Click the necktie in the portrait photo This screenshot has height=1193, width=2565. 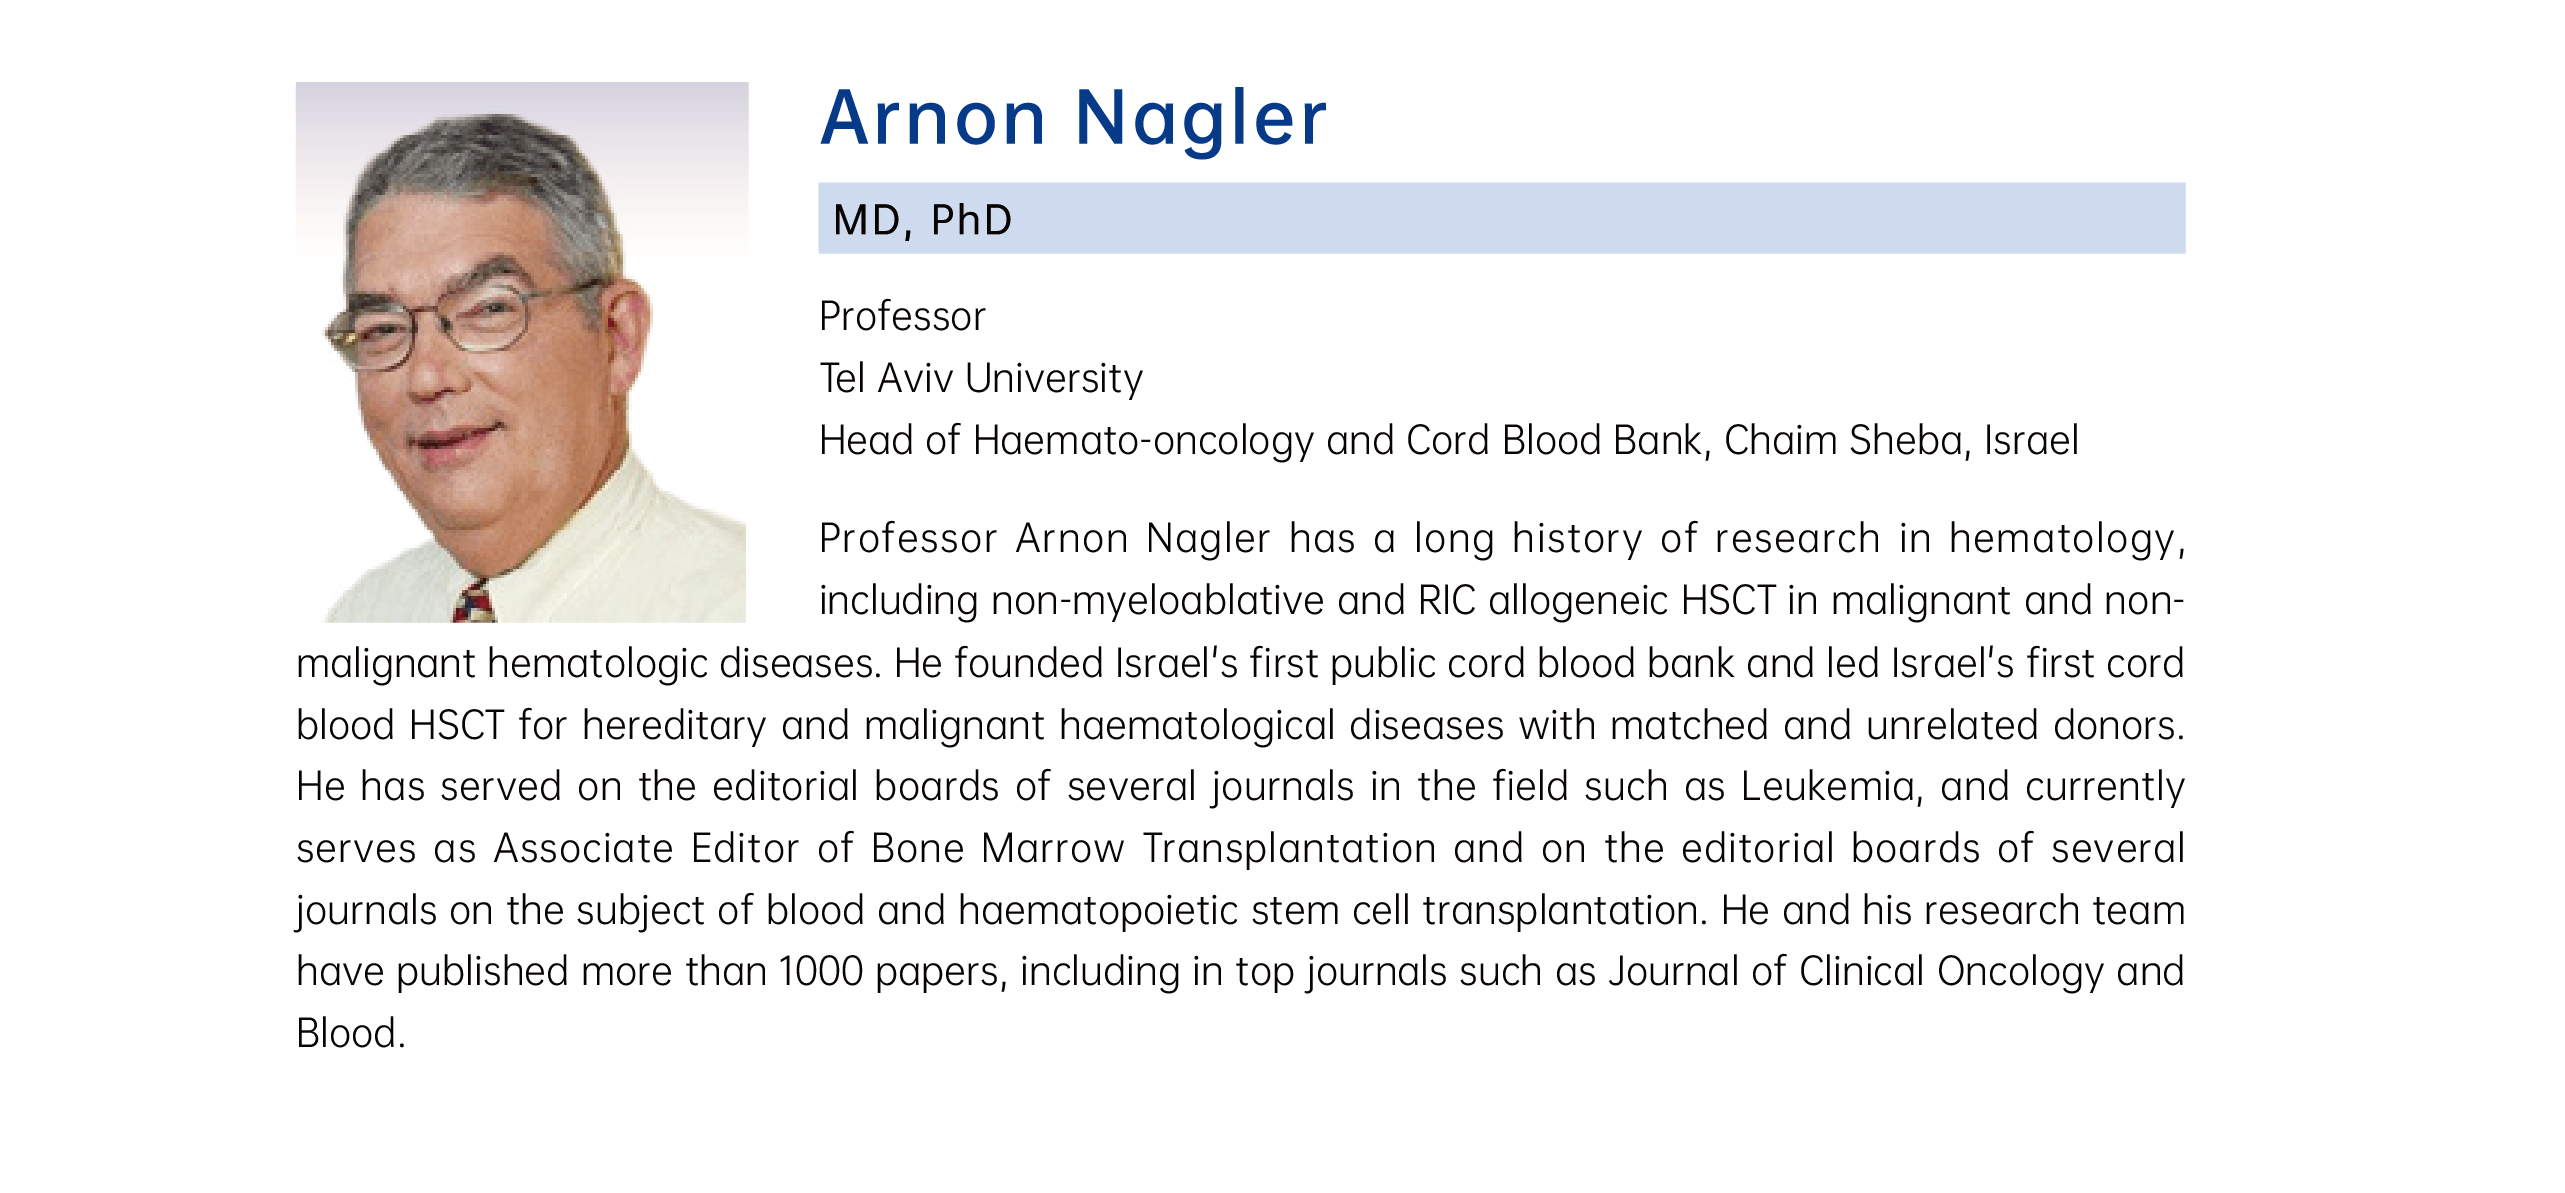click(474, 602)
